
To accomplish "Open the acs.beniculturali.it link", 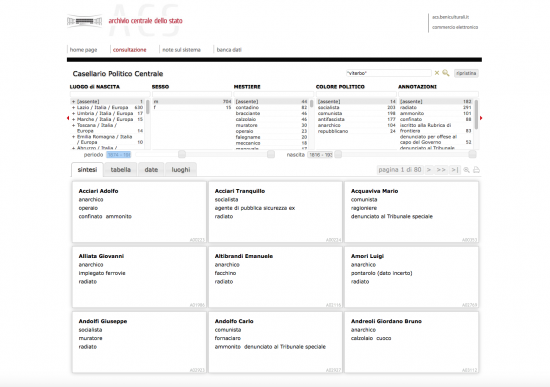I will pyautogui.click(x=450, y=17).
